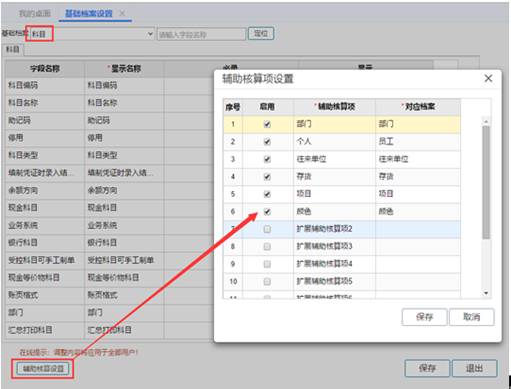Click scrollbar up arrow in dialog list

coord(486,121)
